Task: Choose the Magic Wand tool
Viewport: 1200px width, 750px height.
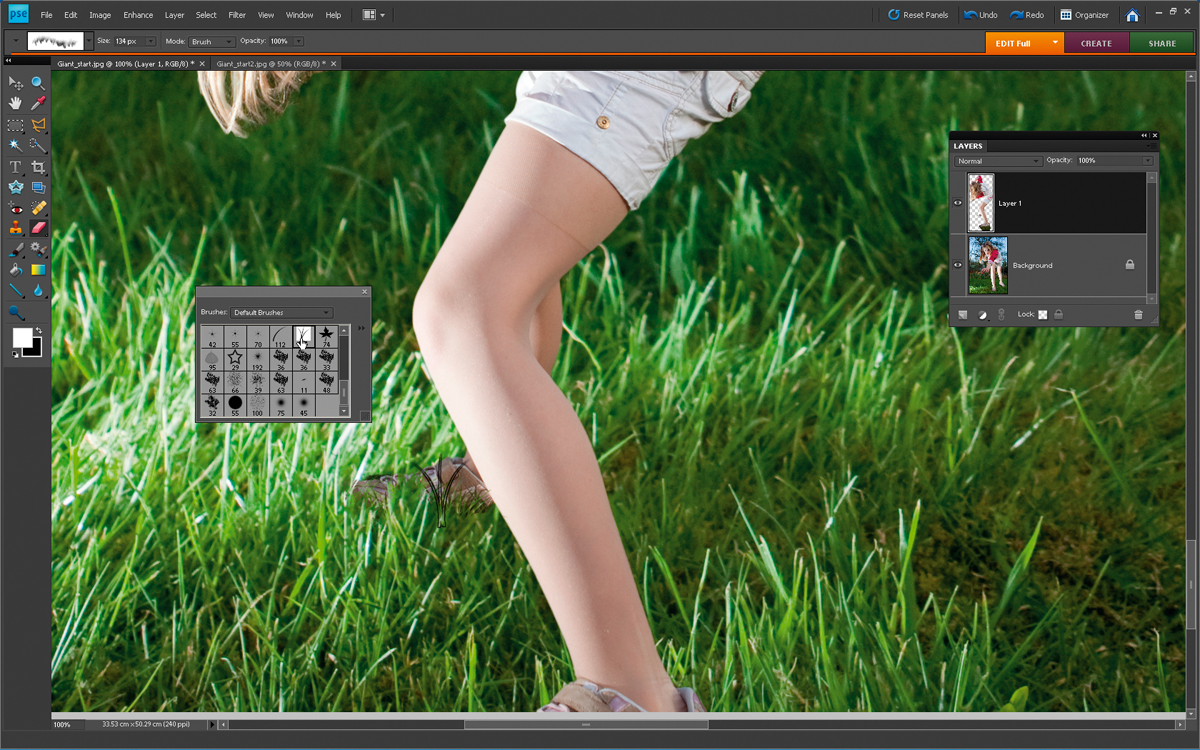Action: pyautogui.click(x=16, y=145)
